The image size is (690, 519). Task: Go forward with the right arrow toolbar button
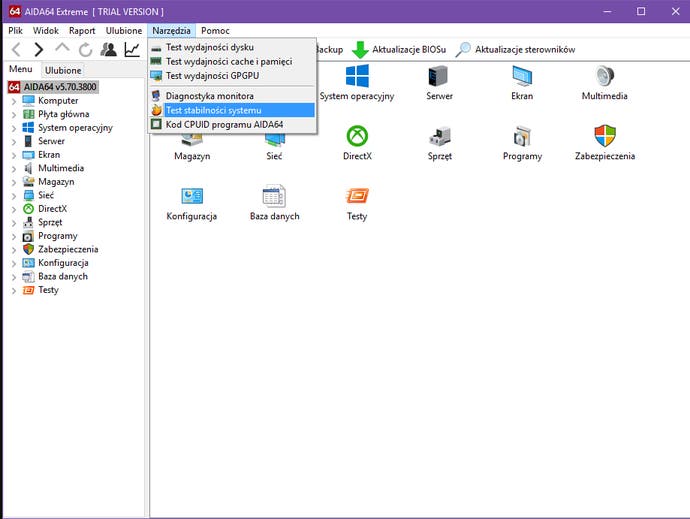pyautogui.click(x=39, y=49)
